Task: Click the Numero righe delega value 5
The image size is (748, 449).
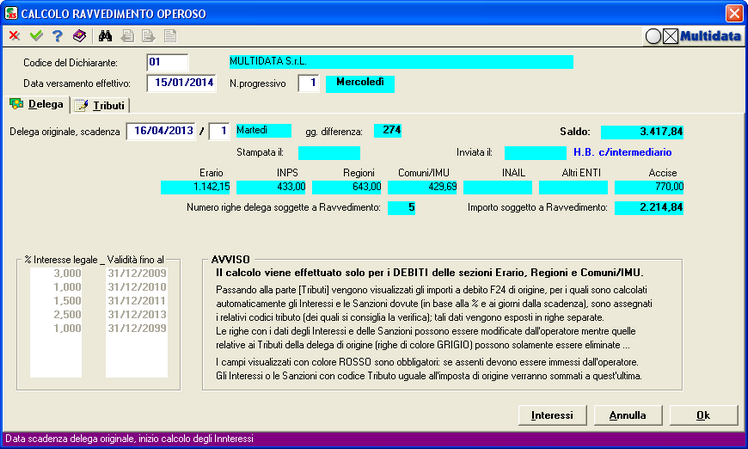Action: 401,208
